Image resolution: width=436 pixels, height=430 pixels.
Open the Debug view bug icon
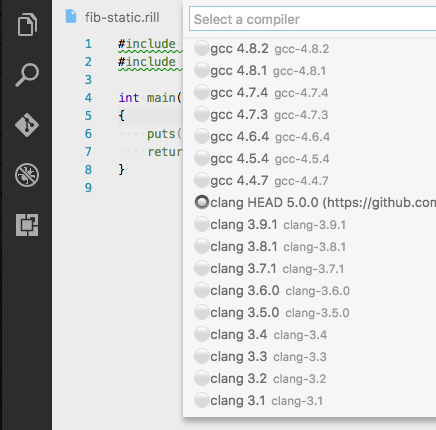tap(27, 175)
